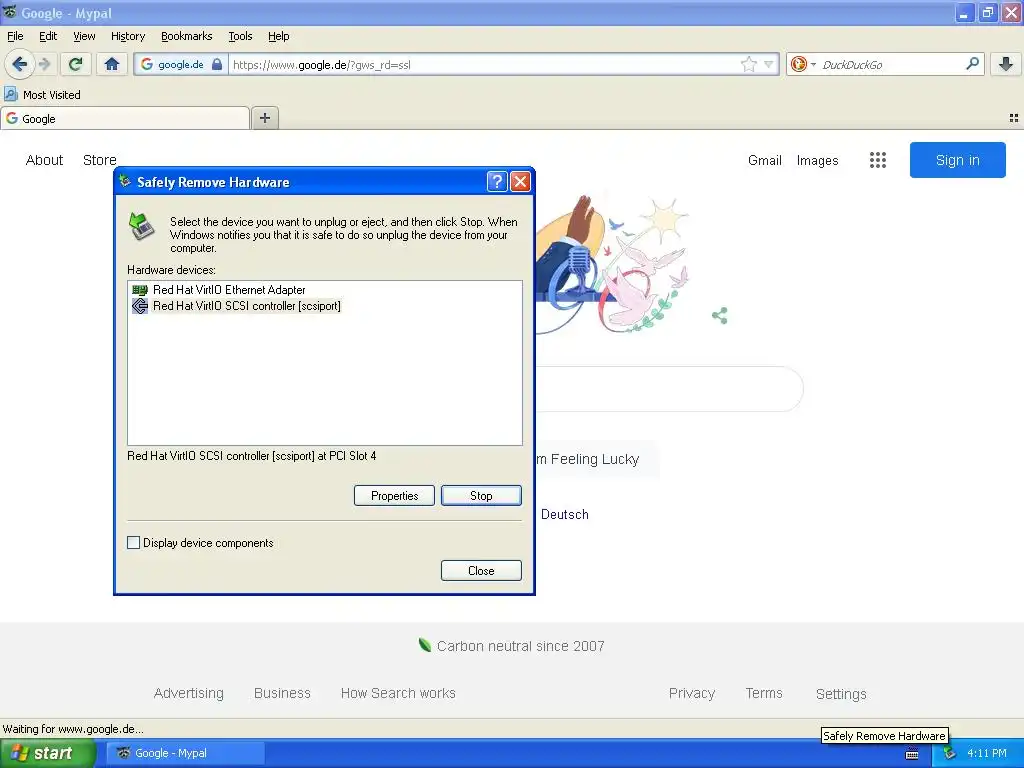Viewport: 1024px width, 768px height.
Task: Click the taskbar clock 4:11 PM
Action: 987,754
